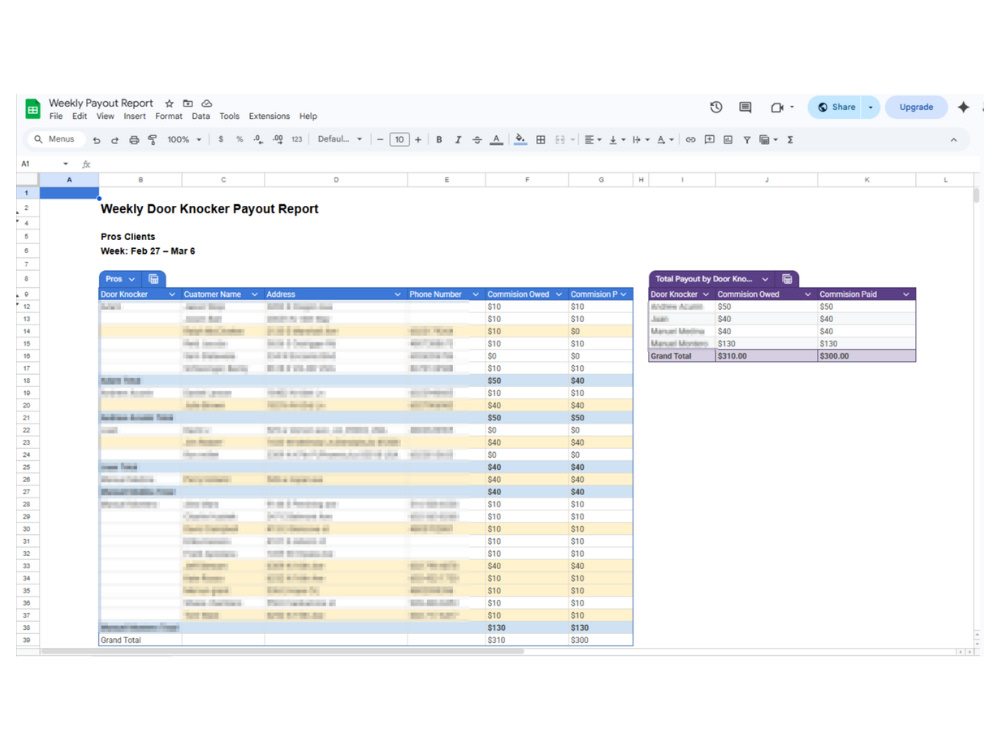This screenshot has width=1000, height=750.
Task: Click the Share button
Action: pyautogui.click(x=836, y=107)
